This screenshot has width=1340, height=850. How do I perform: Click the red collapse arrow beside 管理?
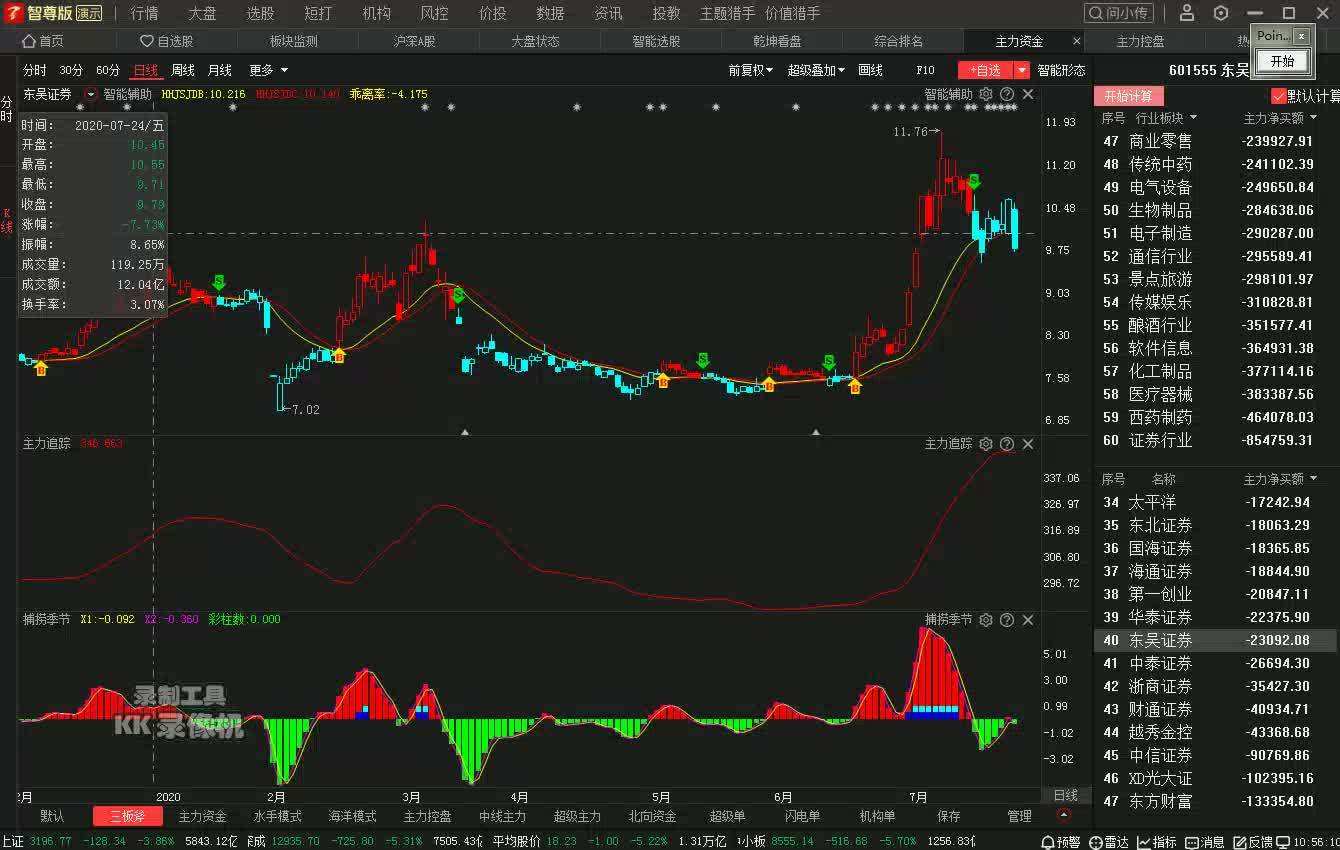[x=1063, y=816]
